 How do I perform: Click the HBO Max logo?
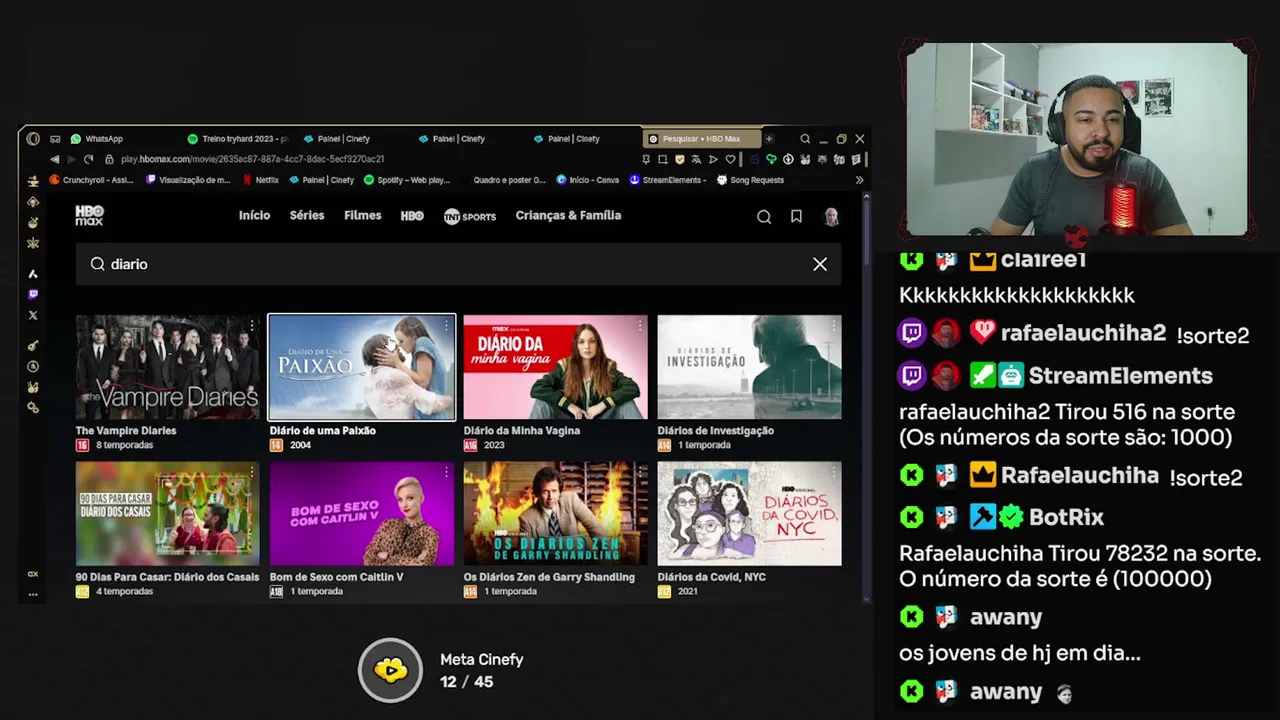89,215
